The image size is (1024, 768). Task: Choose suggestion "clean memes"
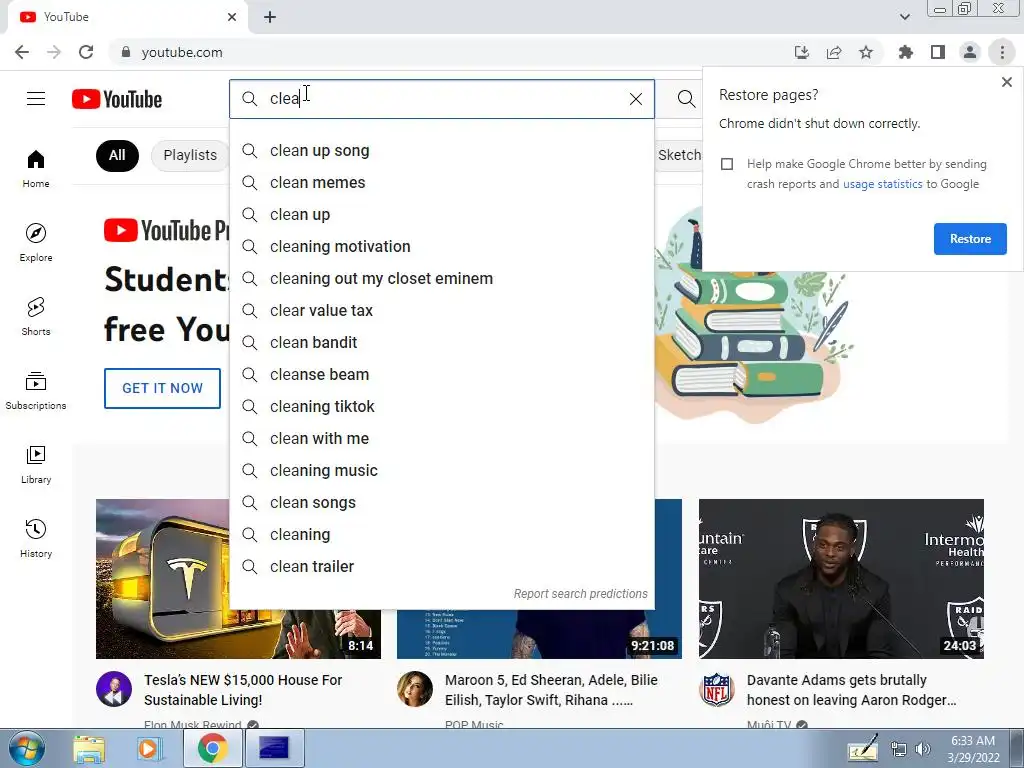pos(441,183)
